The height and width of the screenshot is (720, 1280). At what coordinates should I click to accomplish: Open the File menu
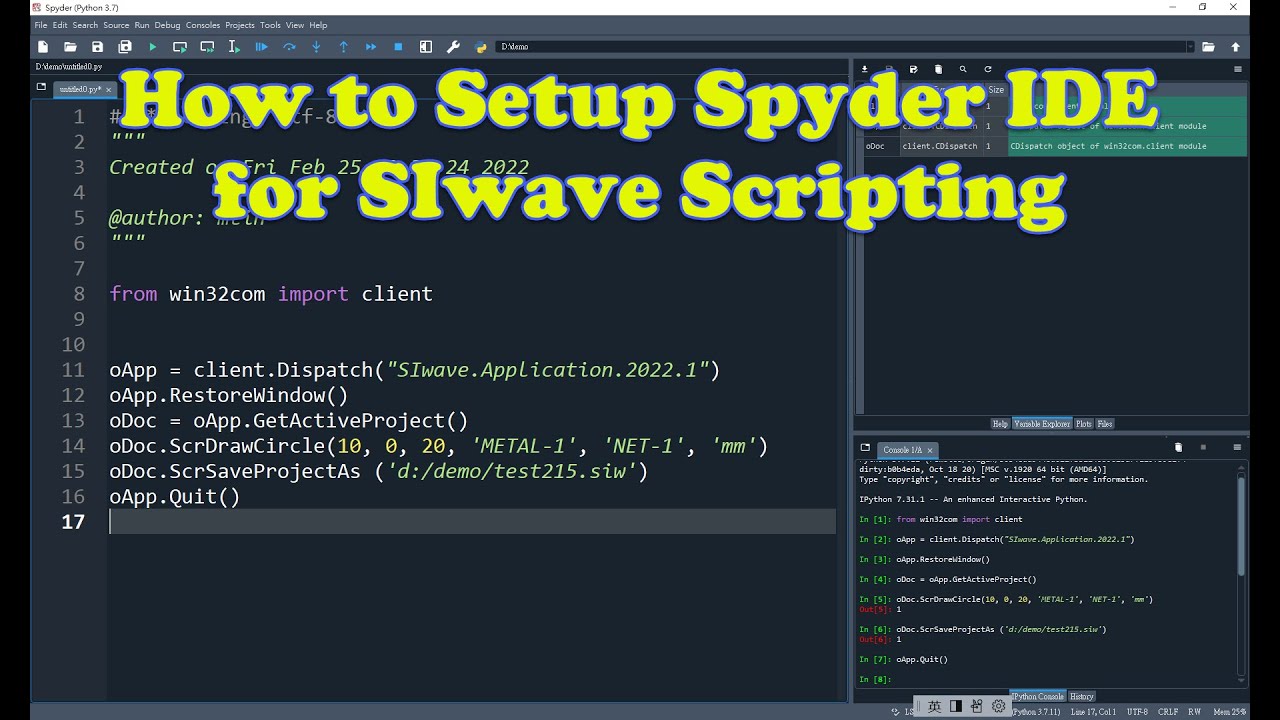click(40, 25)
